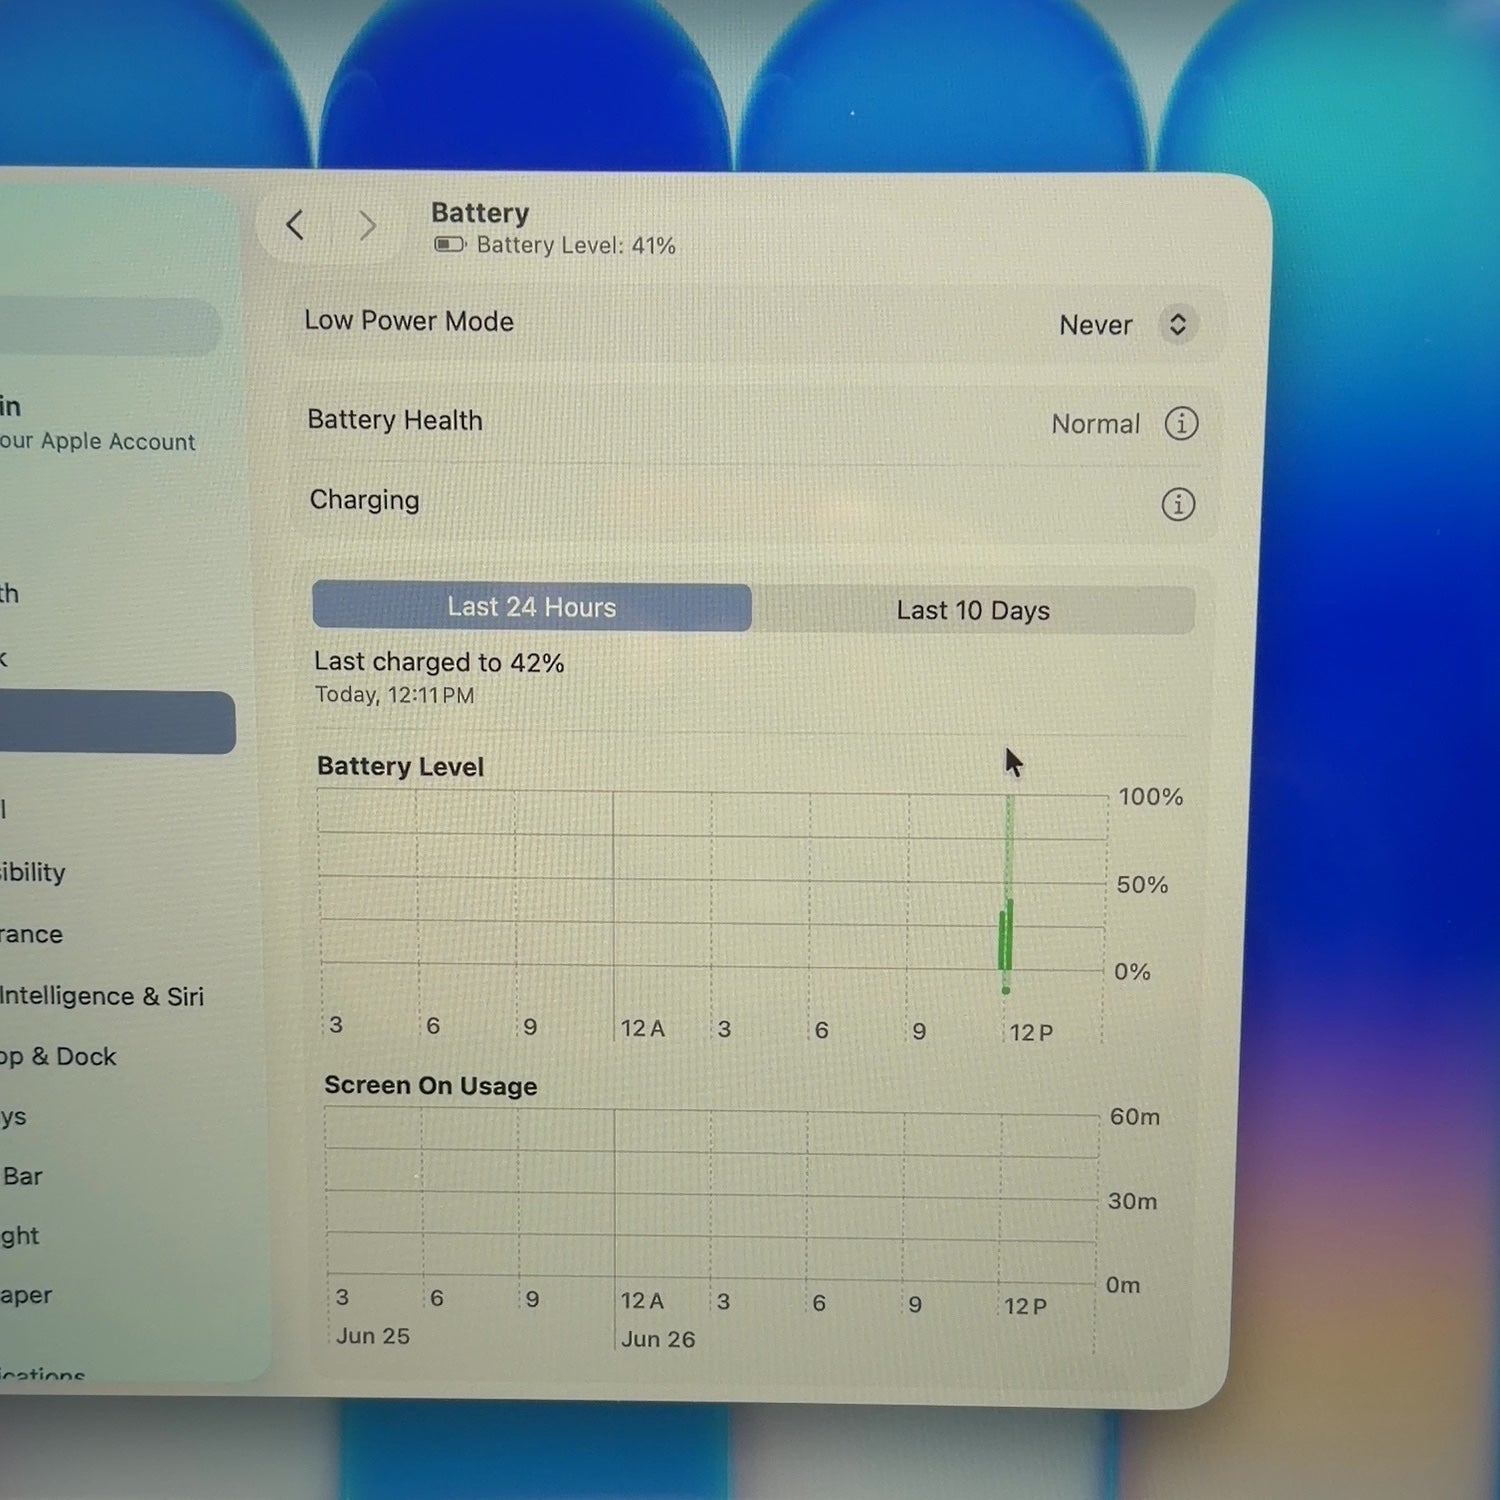Go forward with the right chevron
The height and width of the screenshot is (1500, 1500).
pos(368,226)
